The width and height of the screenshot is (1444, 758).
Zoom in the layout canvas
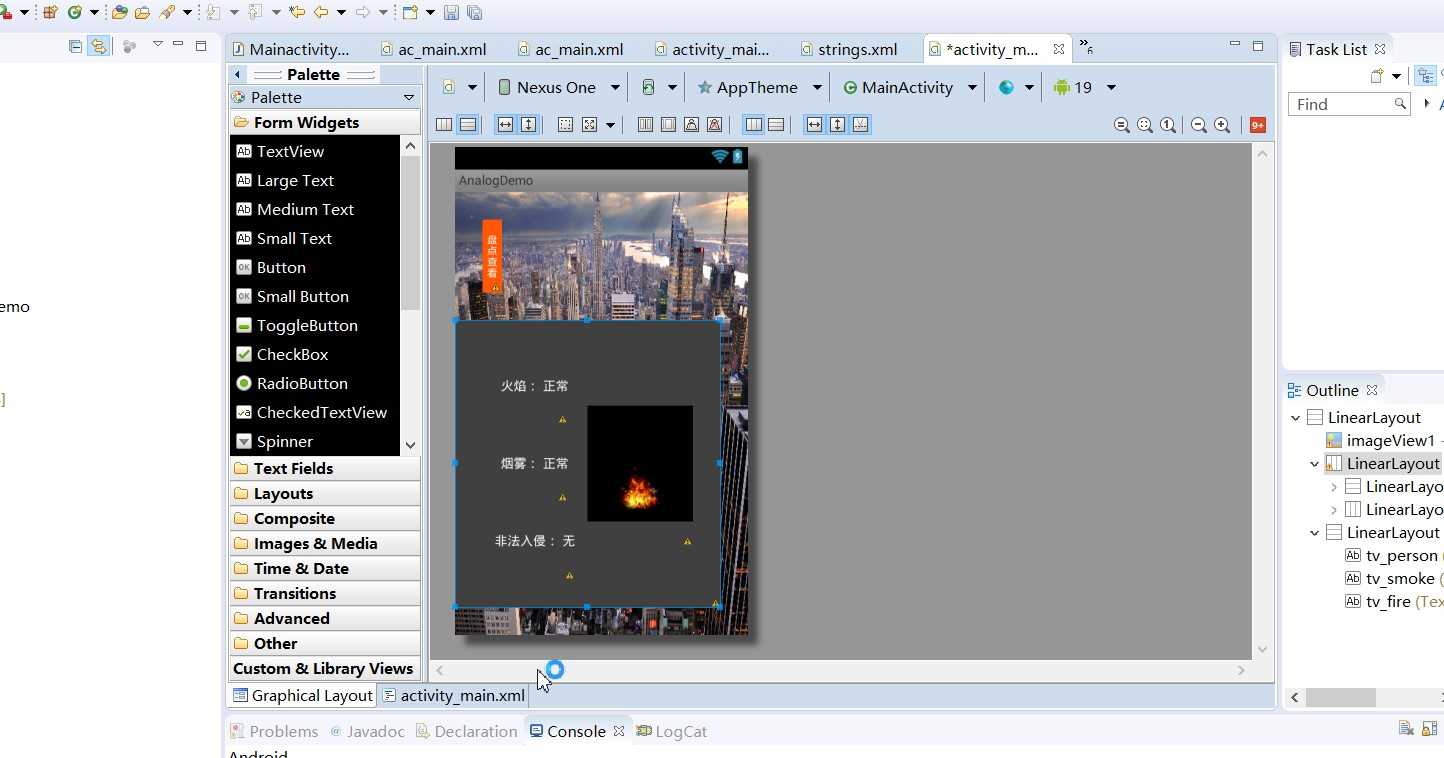click(1222, 125)
